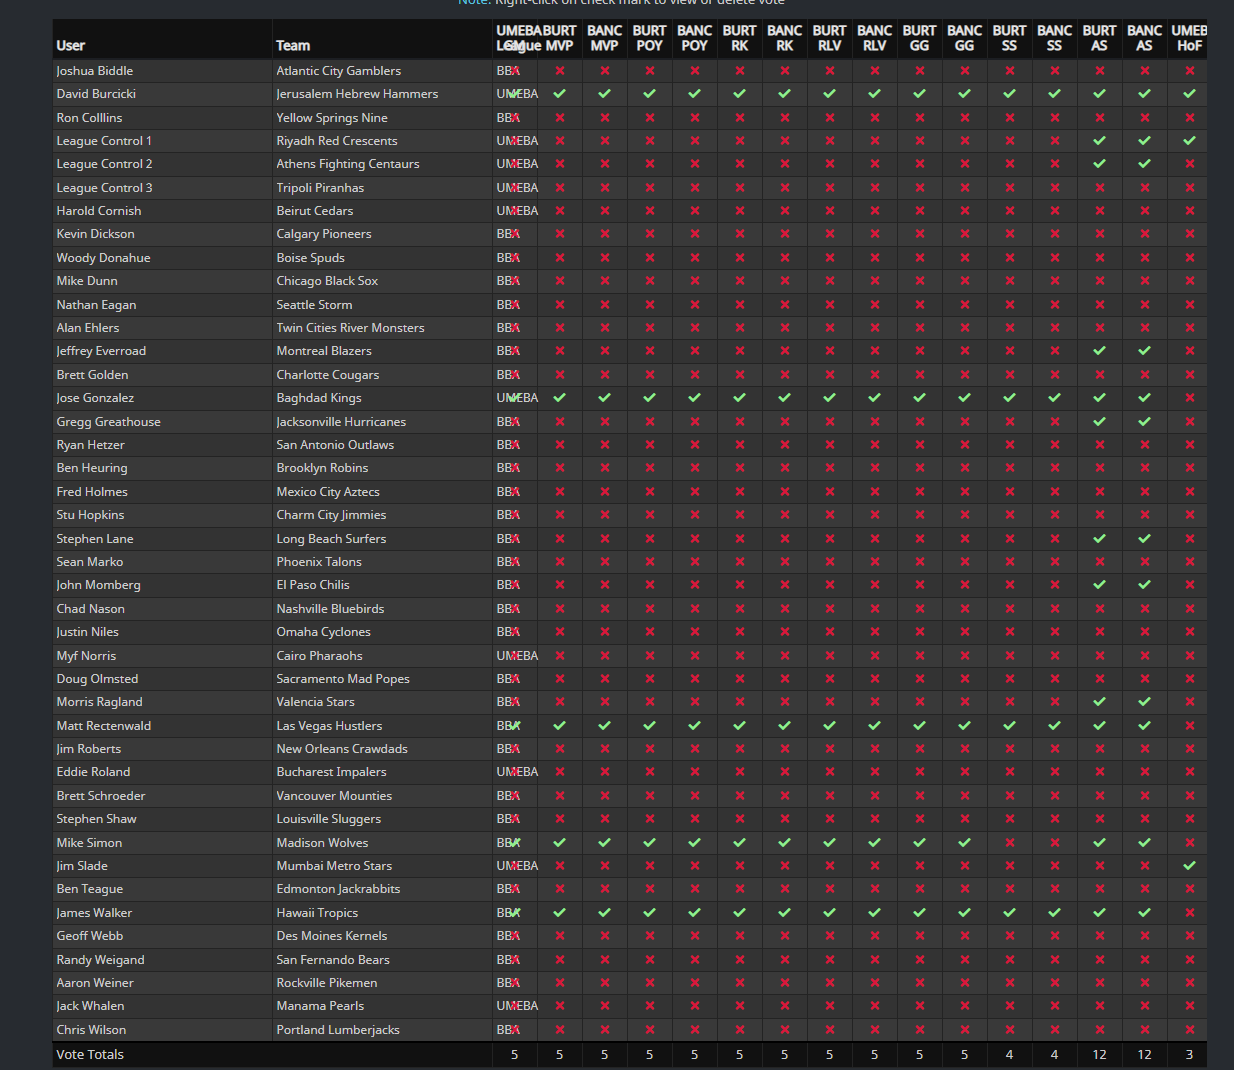The image size is (1234, 1070).
Task: Click Jeffrey Everroad's BURT AS check mark
Action: tap(1099, 351)
